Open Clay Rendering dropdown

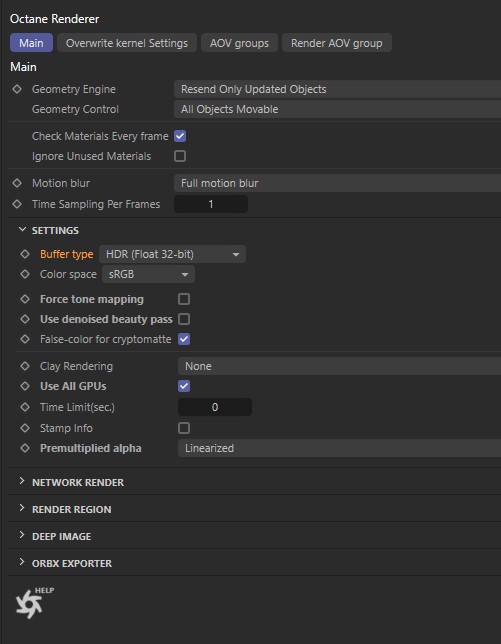coord(340,366)
